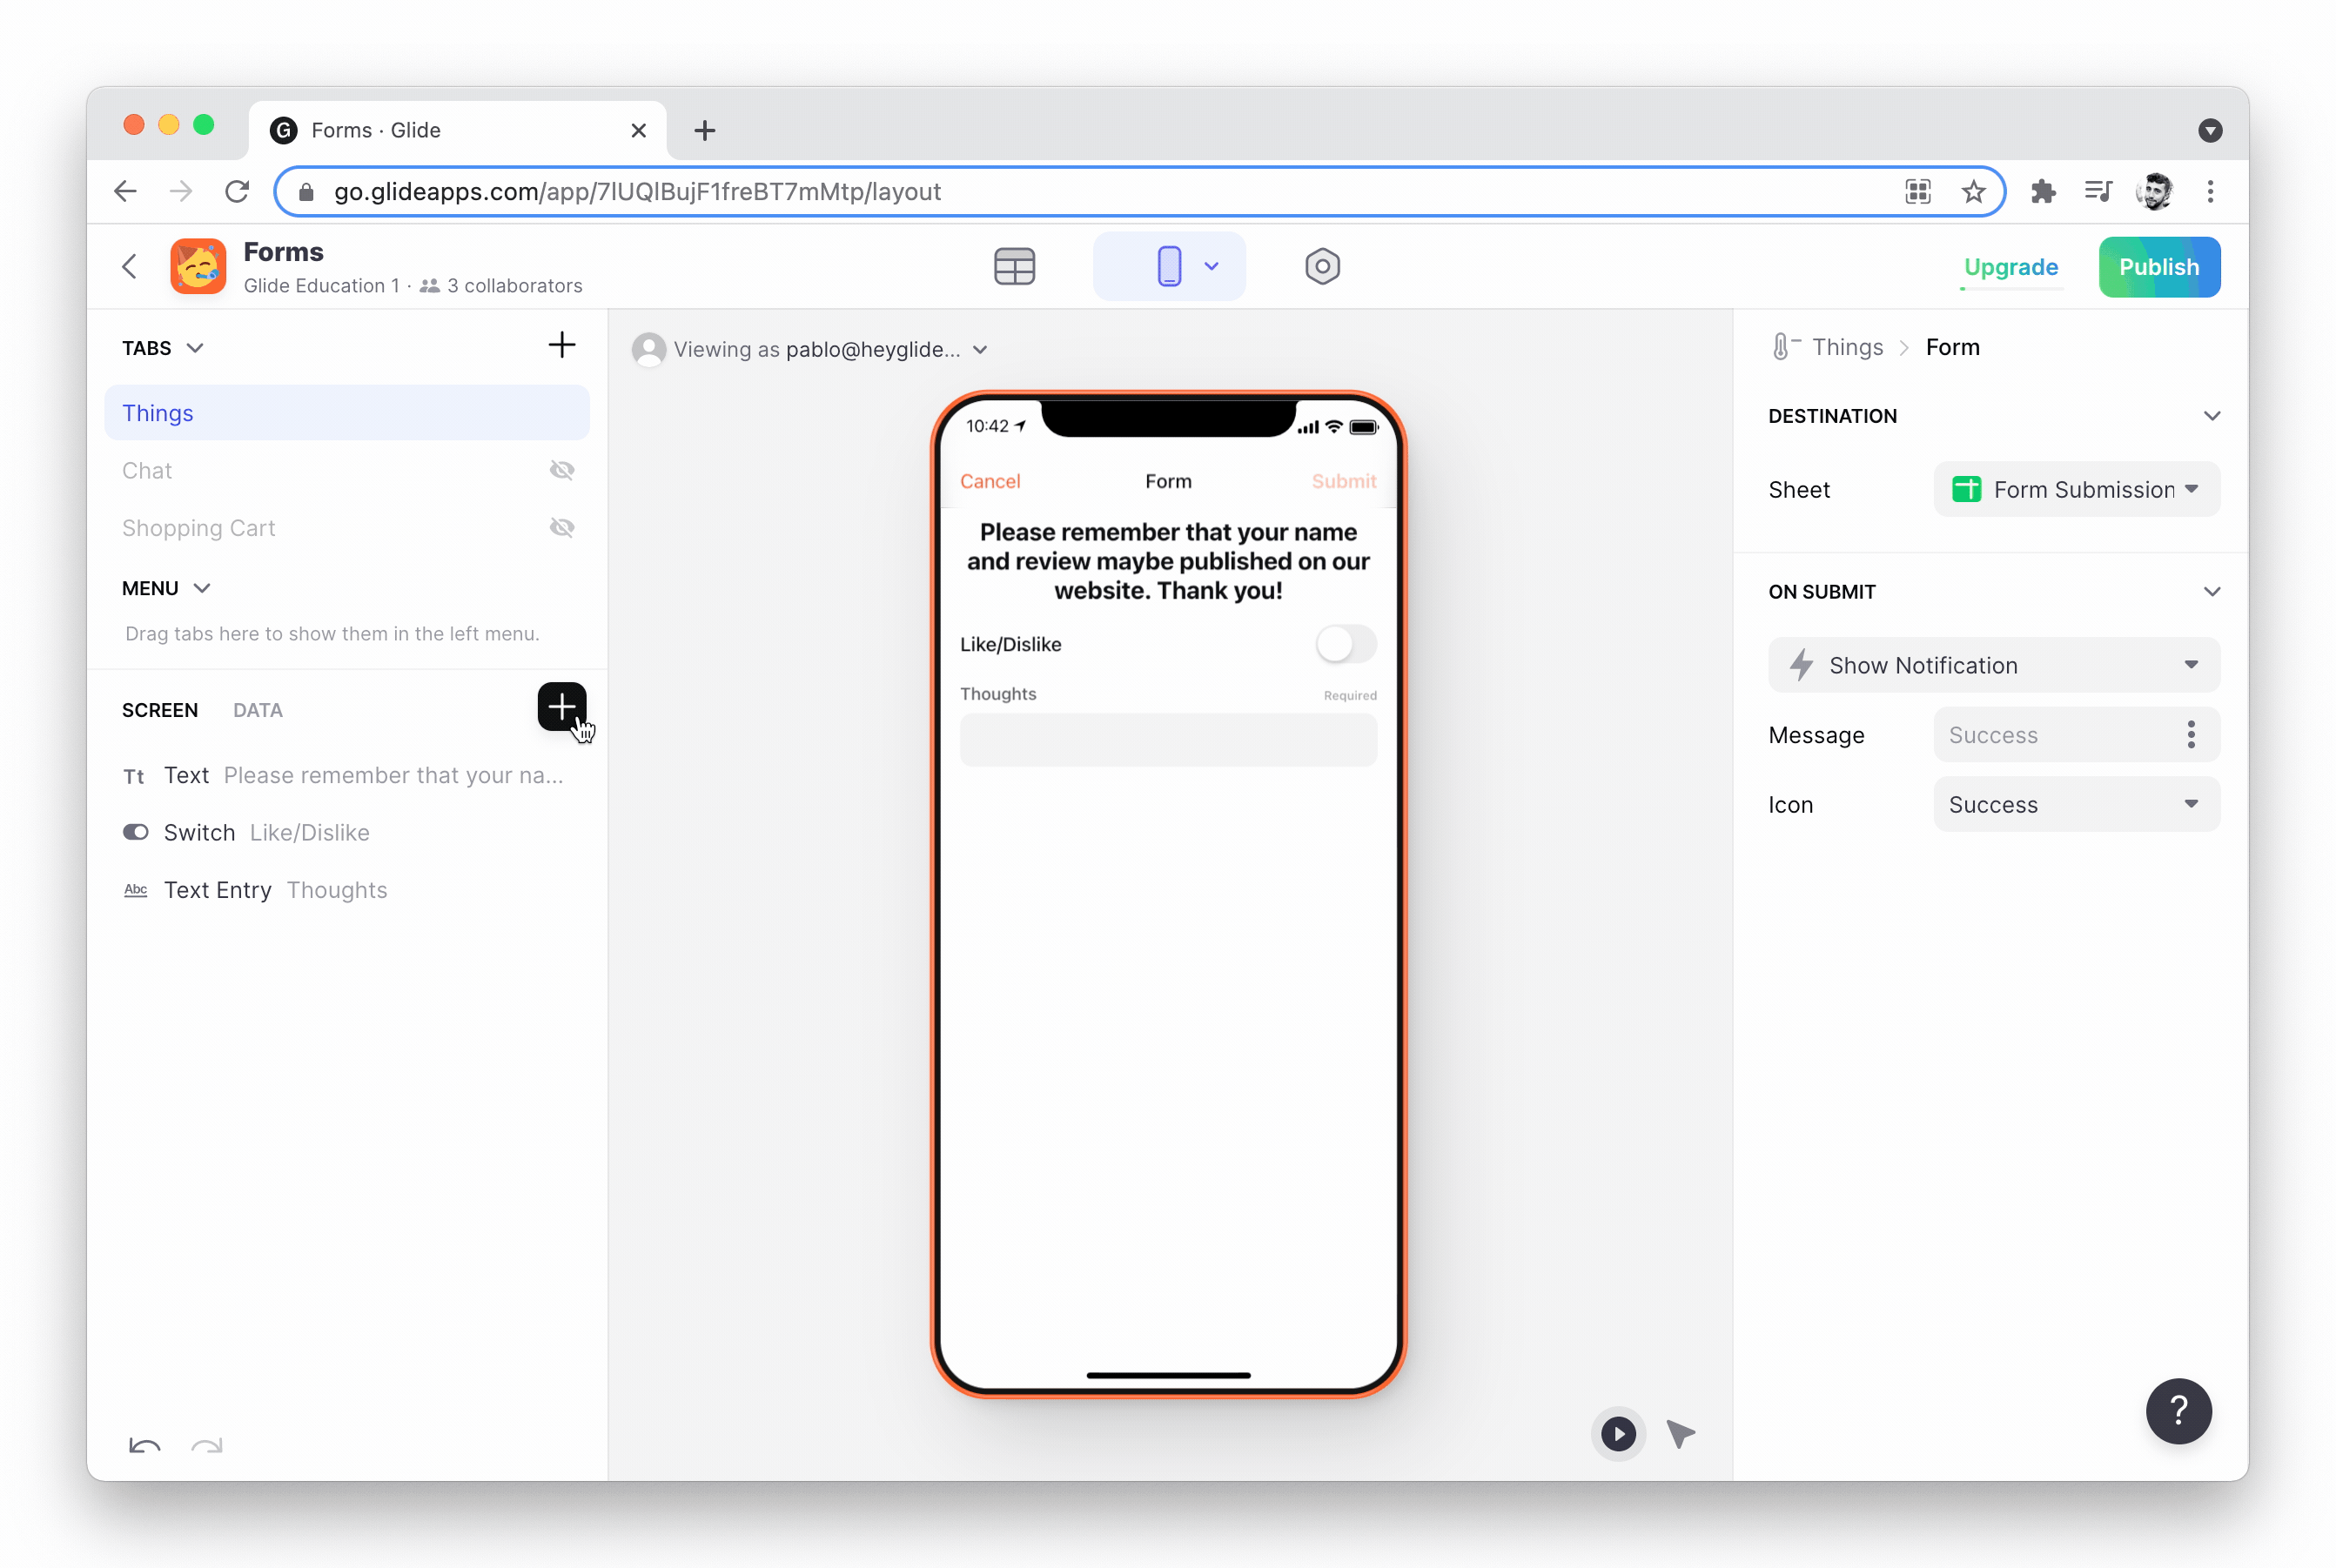Click the preview play button
The width and height of the screenshot is (2336, 1568).
click(1617, 1434)
